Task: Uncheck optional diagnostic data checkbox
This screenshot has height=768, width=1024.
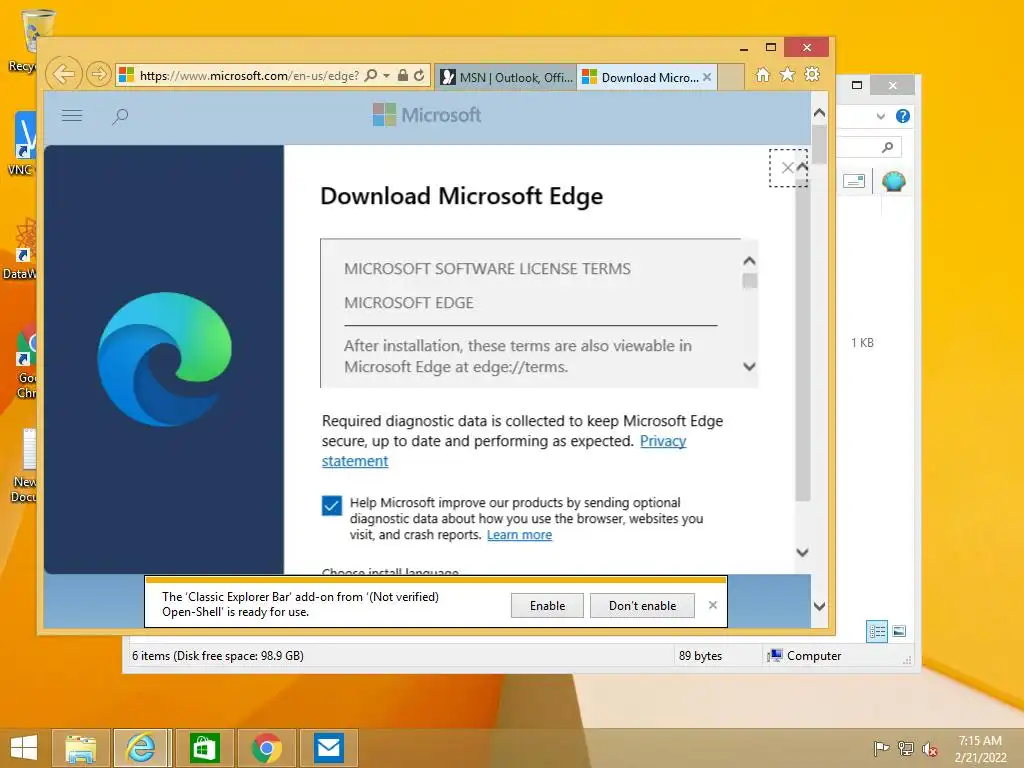Action: click(x=332, y=505)
